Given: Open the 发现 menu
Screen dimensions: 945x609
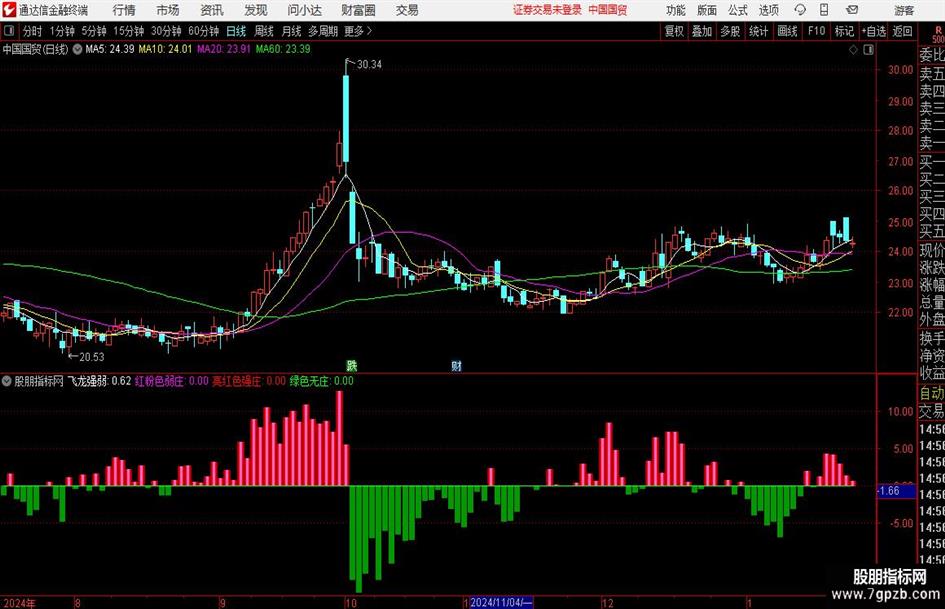Looking at the screenshot, I should [256, 10].
